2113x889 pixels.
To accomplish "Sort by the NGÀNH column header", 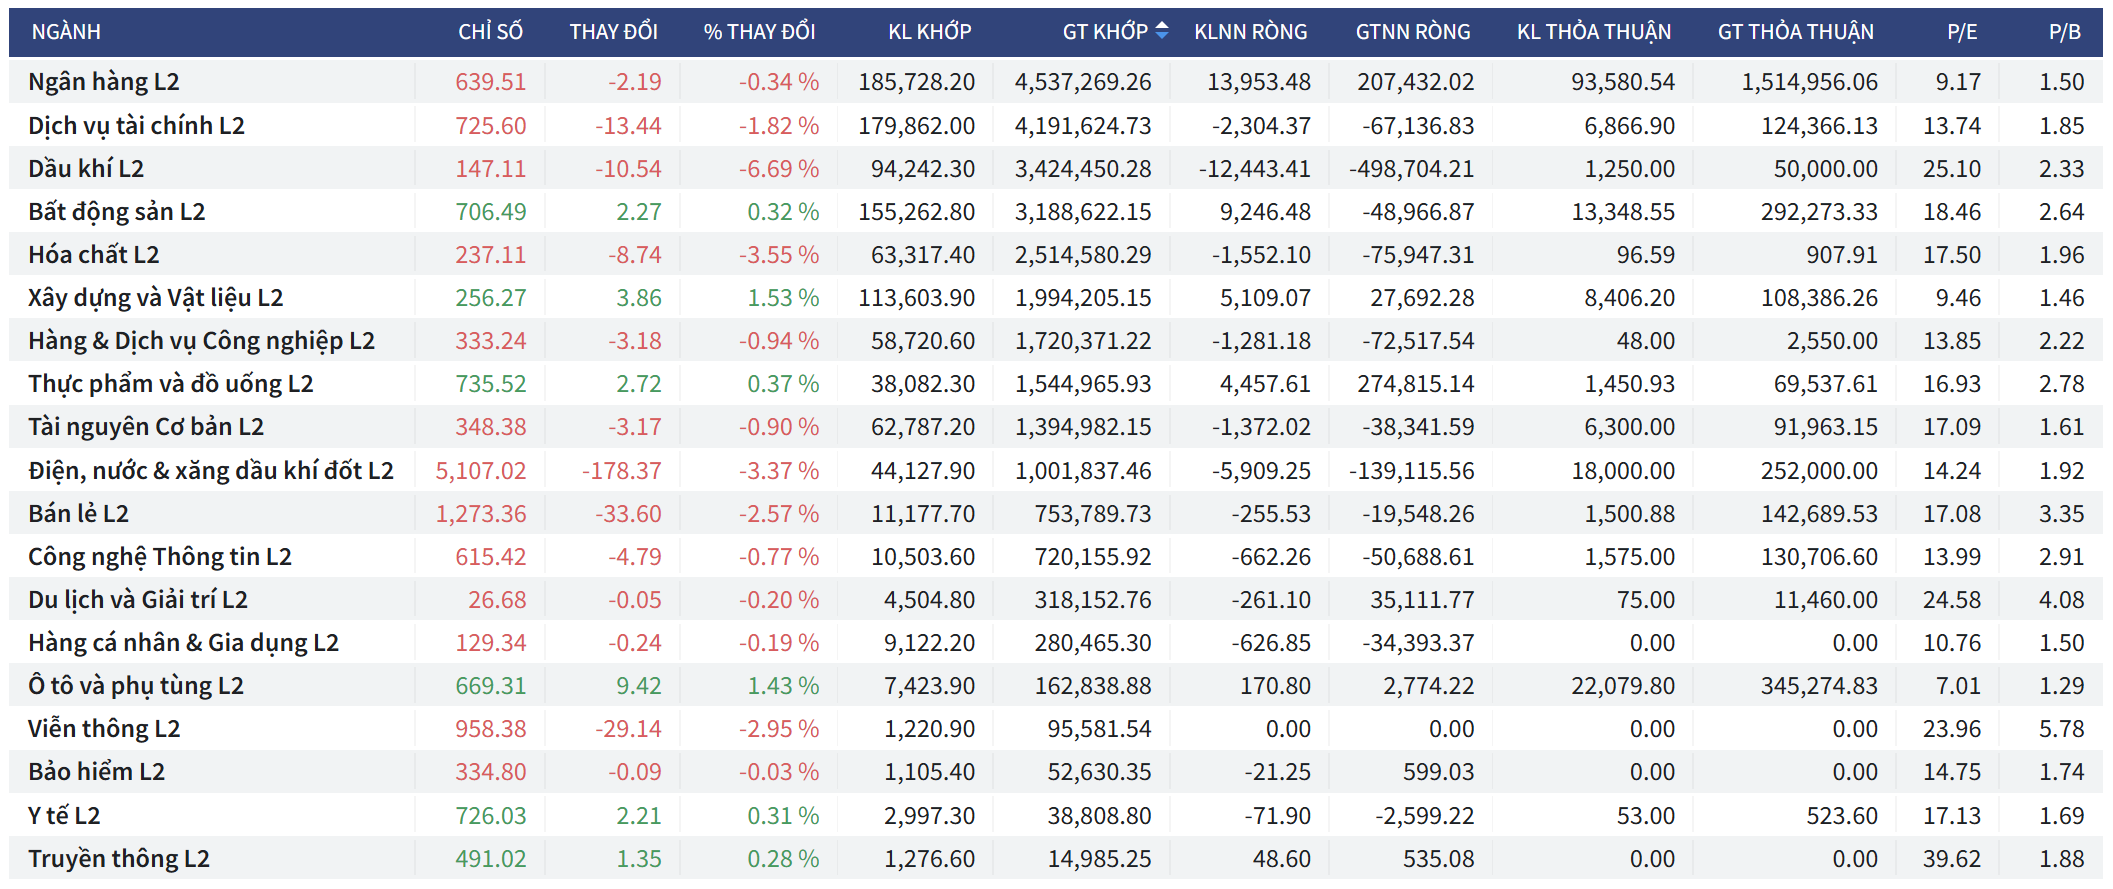I will [66, 32].
